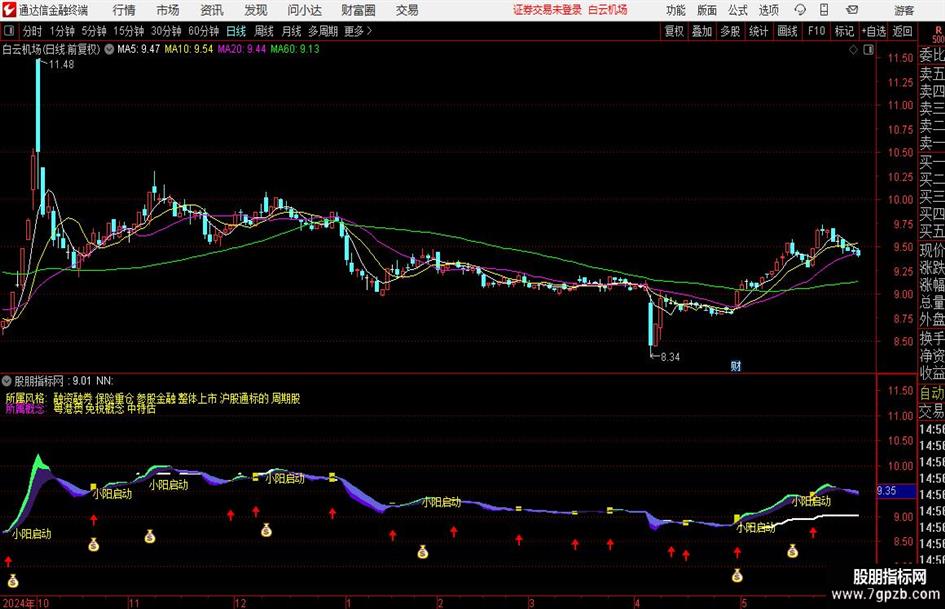Switch to 15分钟 period
This screenshot has height=609, width=945.
128,31
